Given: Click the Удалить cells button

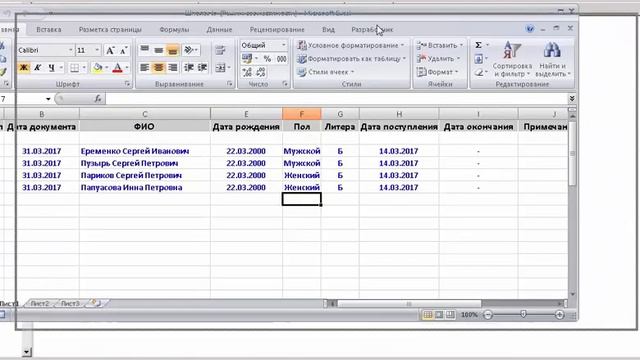Looking at the screenshot, I should click(438, 59).
